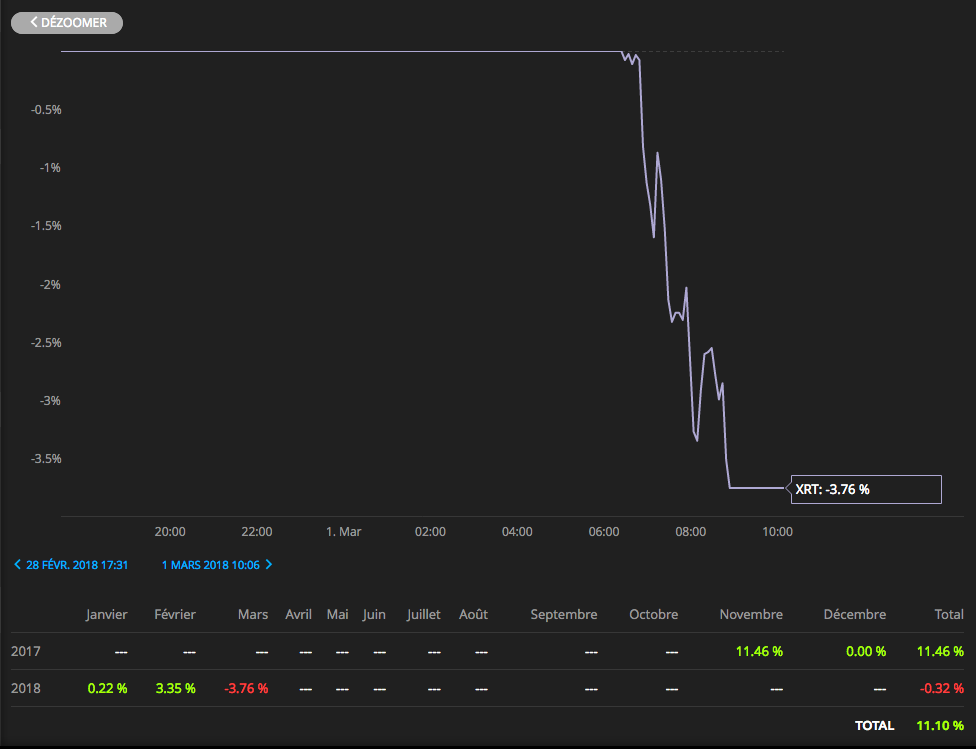Select the 2018 row label
976x749 pixels.
pyautogui.click(x=26, y=689)
